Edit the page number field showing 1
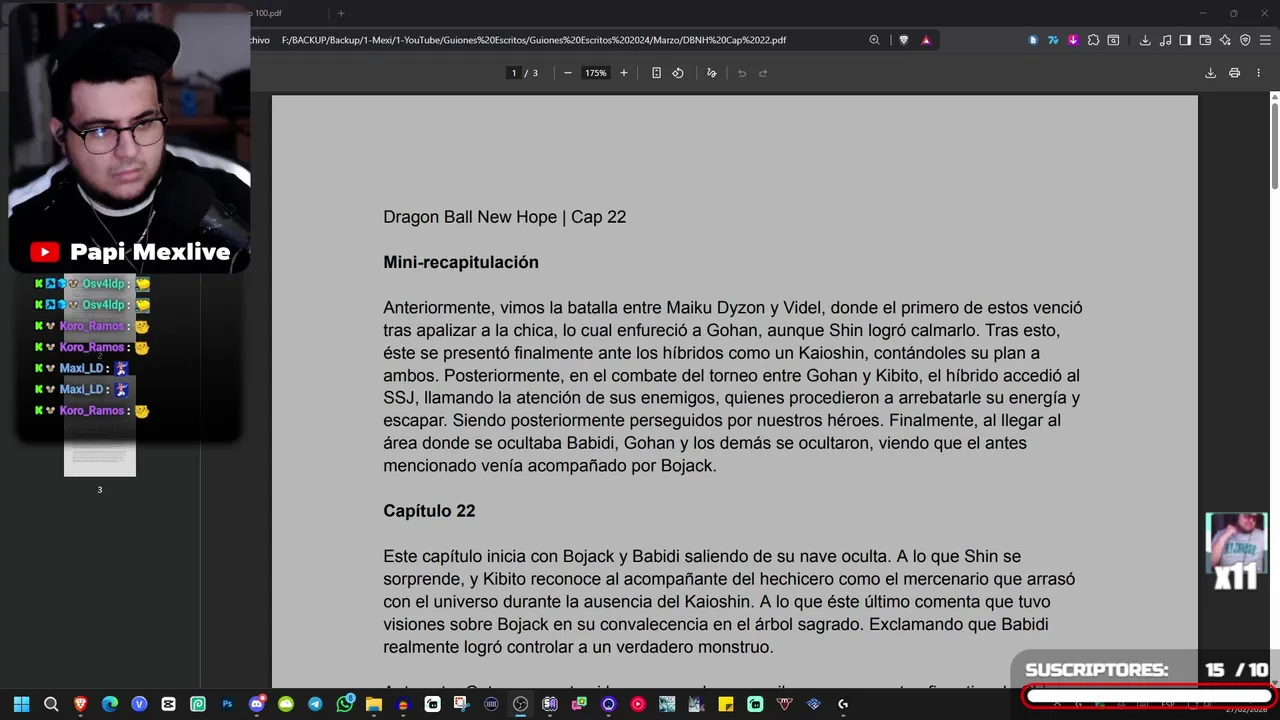1280x720 pixels. (x=514, y=73)
